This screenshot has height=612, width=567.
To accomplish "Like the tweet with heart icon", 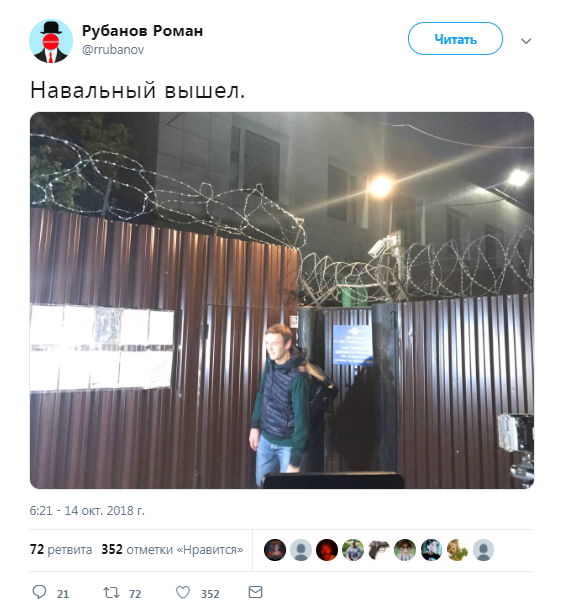I will pos(183,592).
